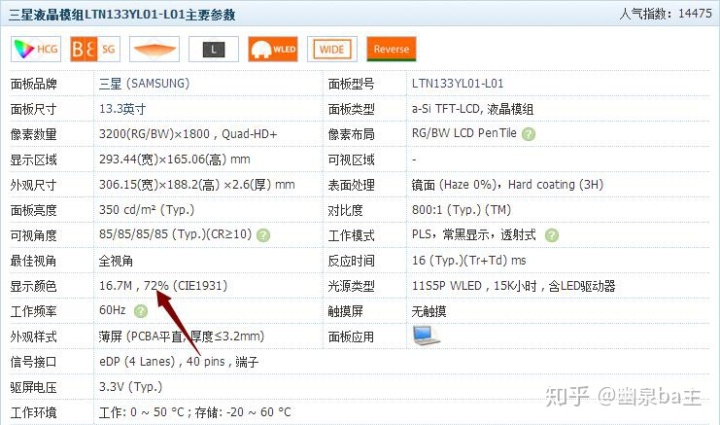Click help icon beside RG/BW LCD PenTile
Viewport: 720px width, 425px height.
point(529,134)
